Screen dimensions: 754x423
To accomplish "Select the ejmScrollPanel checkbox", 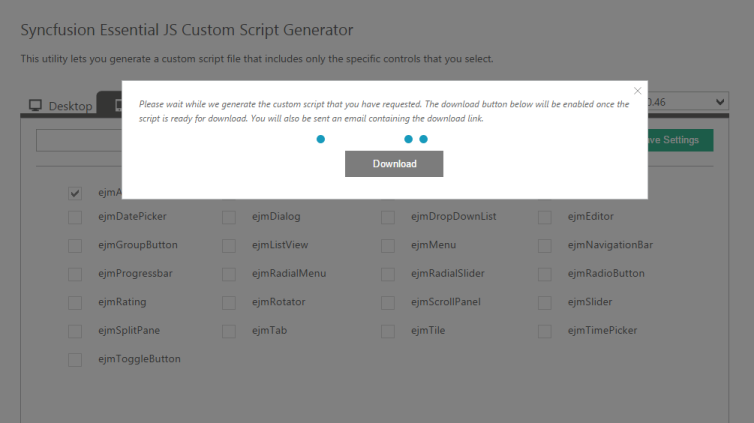I will coord(388,303).
